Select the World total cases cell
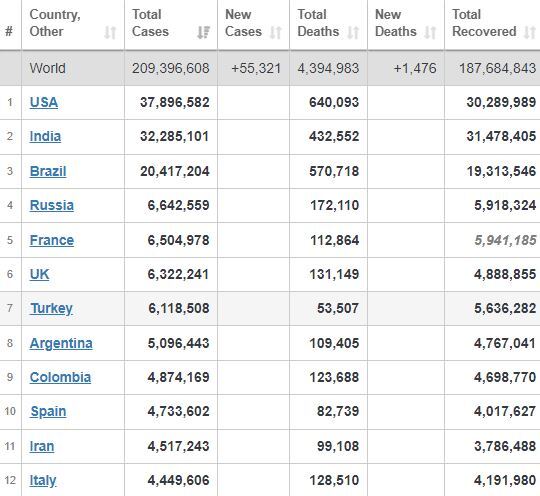 point(171,68)
